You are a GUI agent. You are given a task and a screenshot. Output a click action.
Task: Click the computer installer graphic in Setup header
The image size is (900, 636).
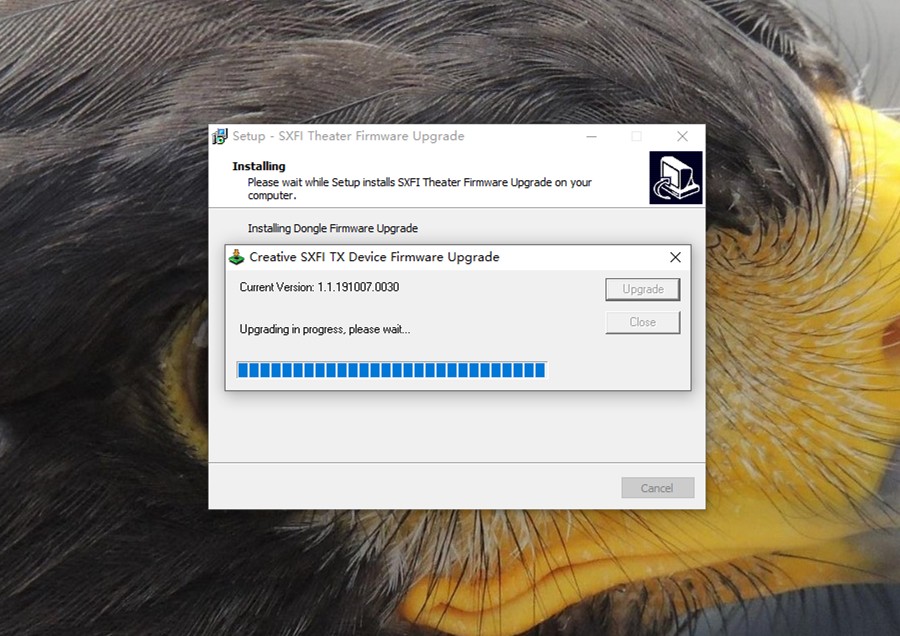pos(675,177)
